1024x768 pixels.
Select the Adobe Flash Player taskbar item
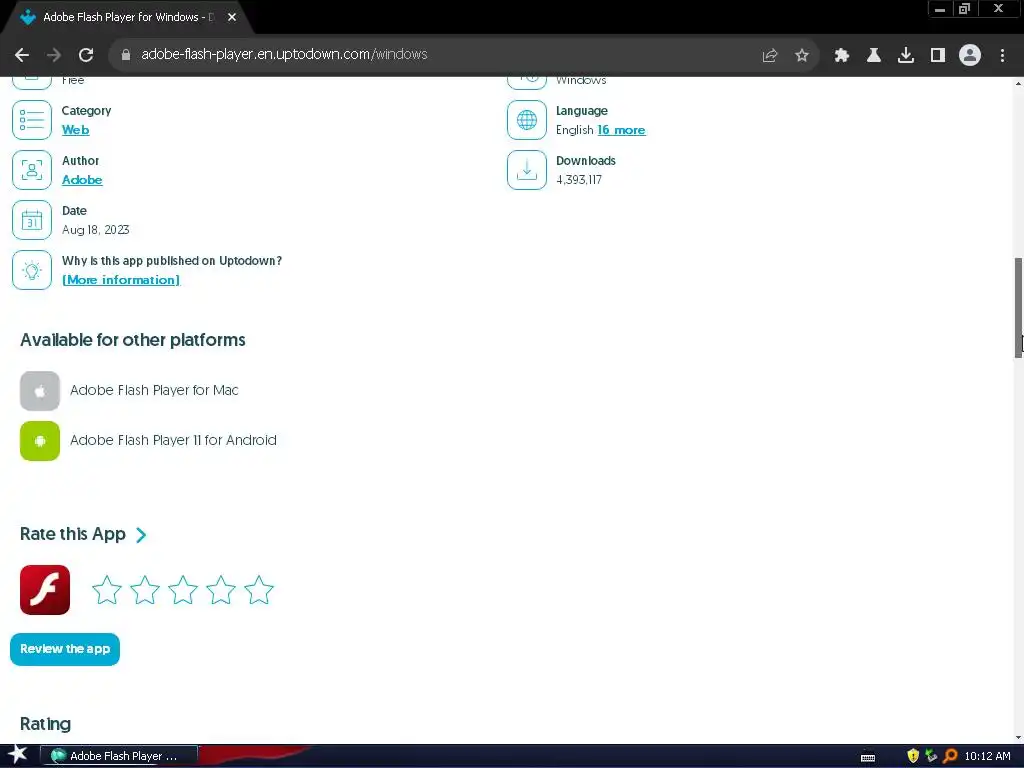pos(119,756)
